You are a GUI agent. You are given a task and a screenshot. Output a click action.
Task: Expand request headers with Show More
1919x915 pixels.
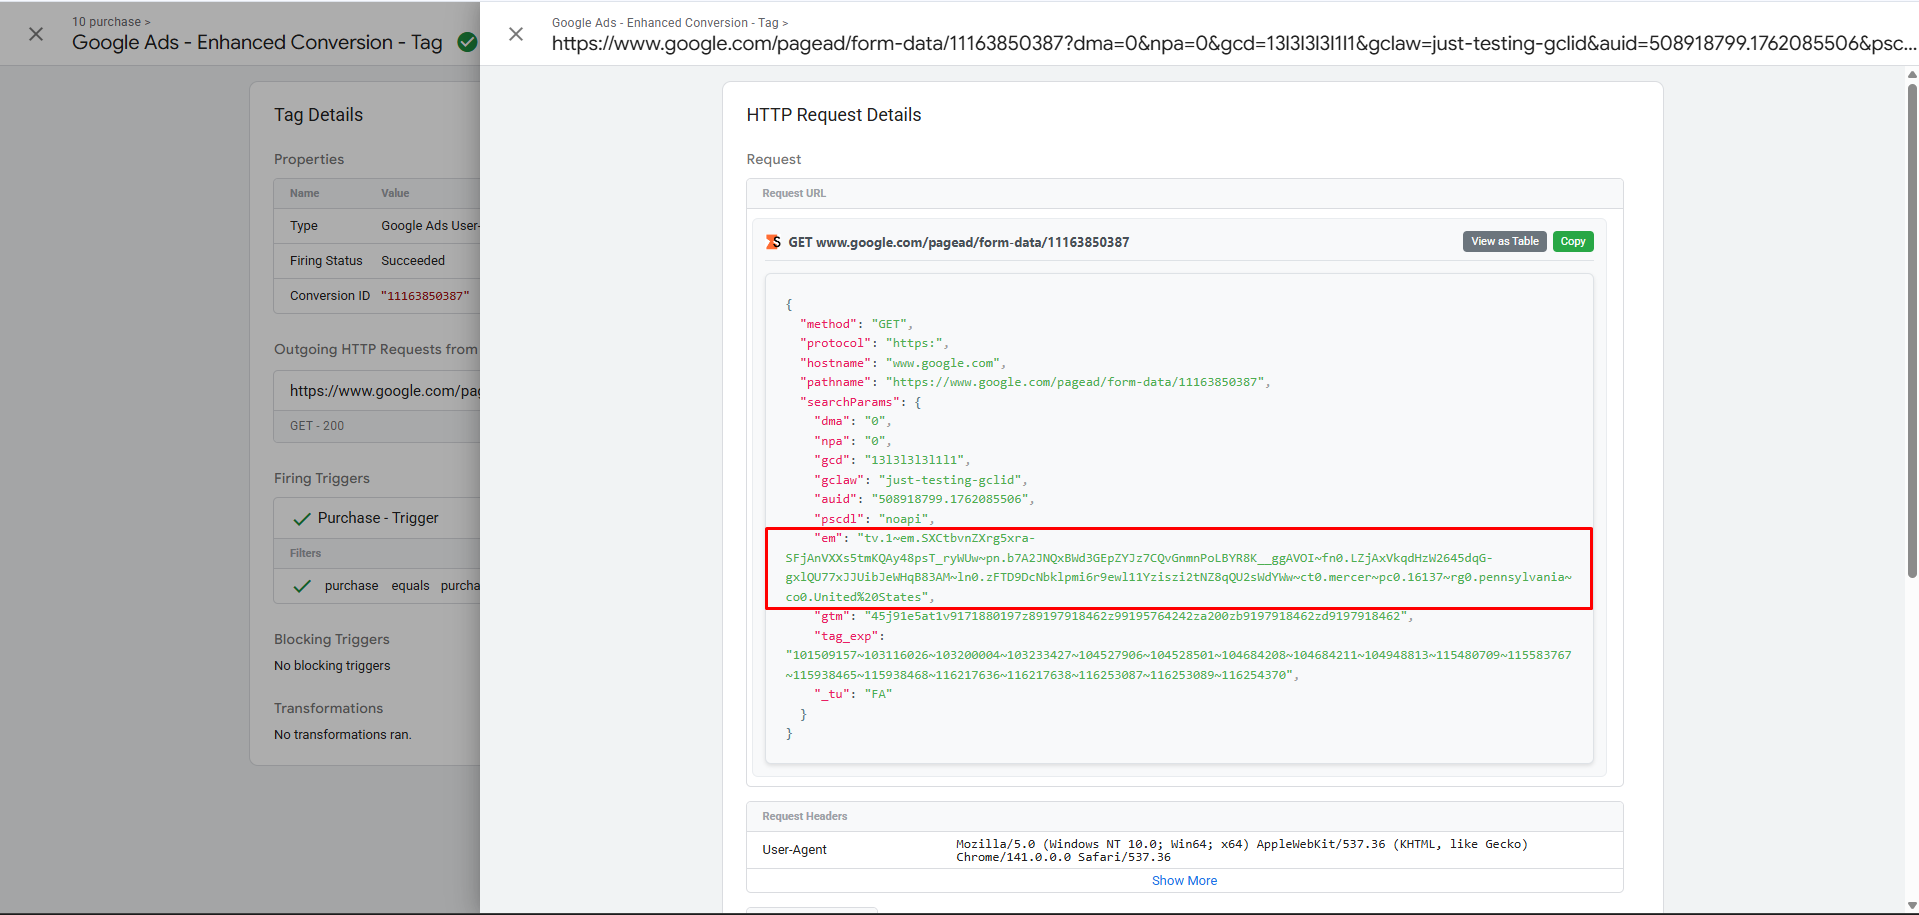point(1184,881)
